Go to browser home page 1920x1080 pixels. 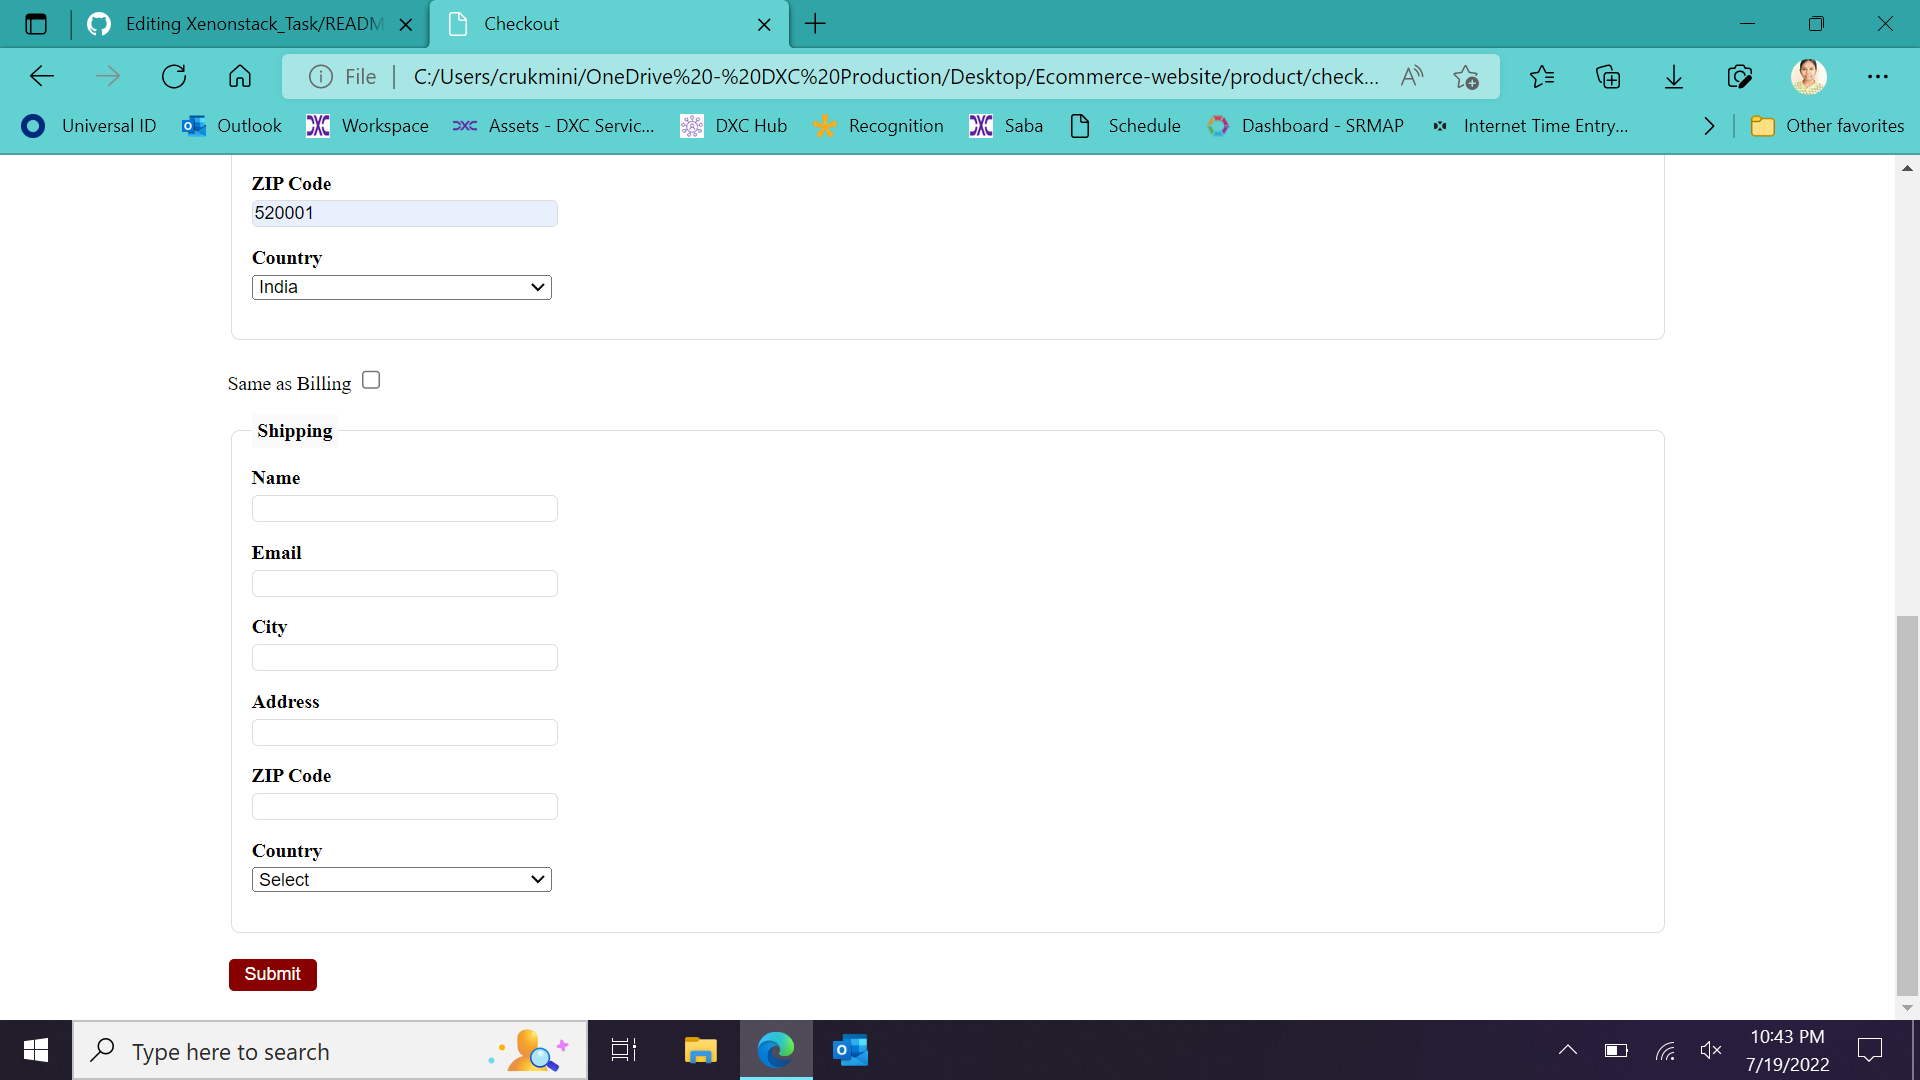240,77
